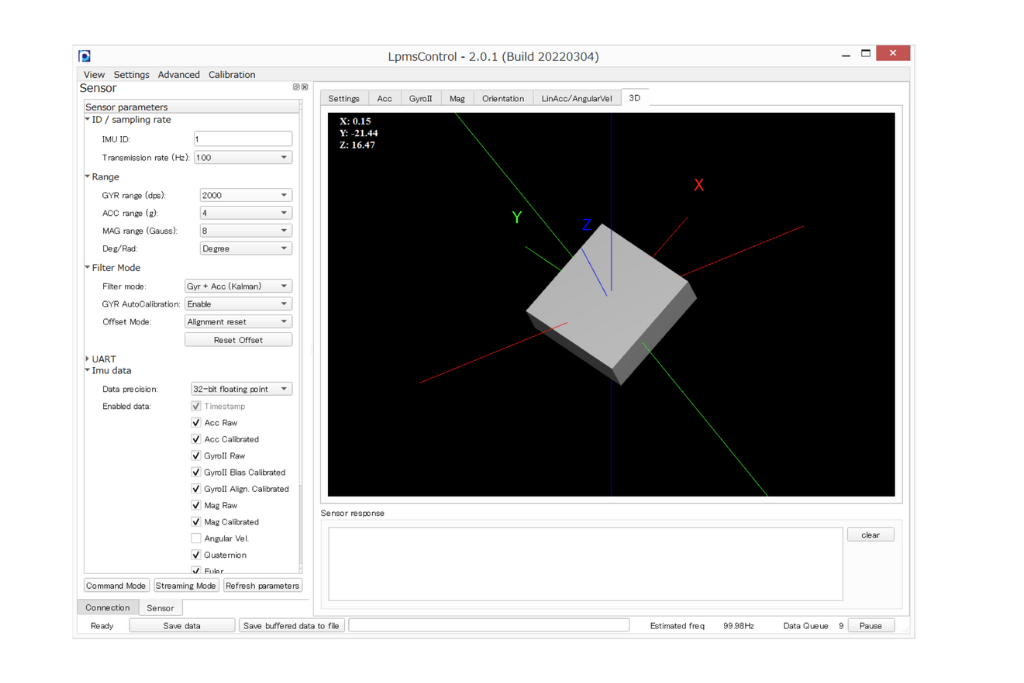The width and height of the screenshot is (1024, 683).
Task: Click the Reset Offset button
Action: click(238, 340)
